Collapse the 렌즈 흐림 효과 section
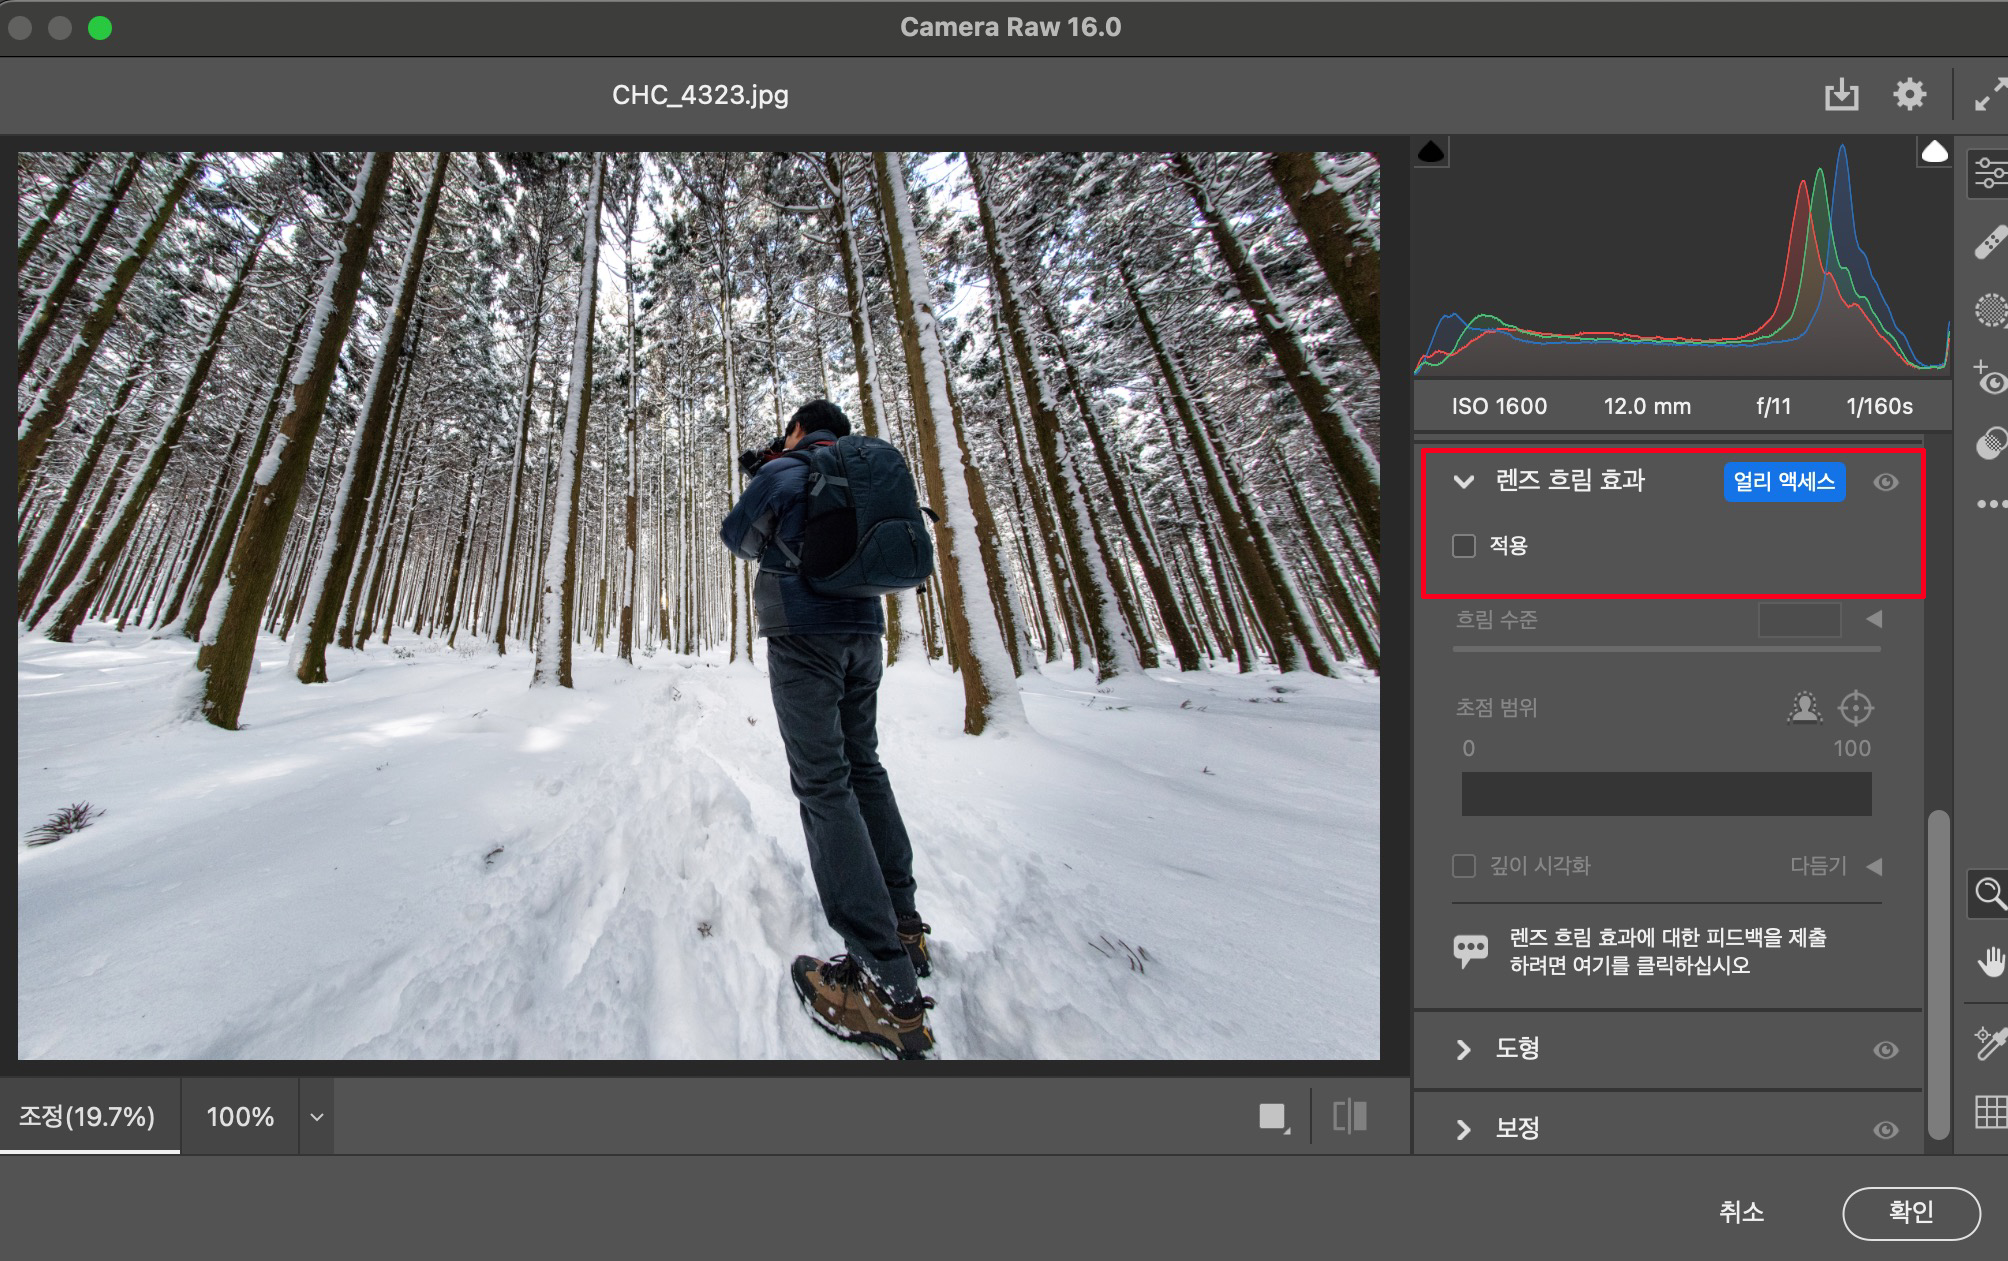The width and height of the screenshot is (2008, 1261). 1464,482
